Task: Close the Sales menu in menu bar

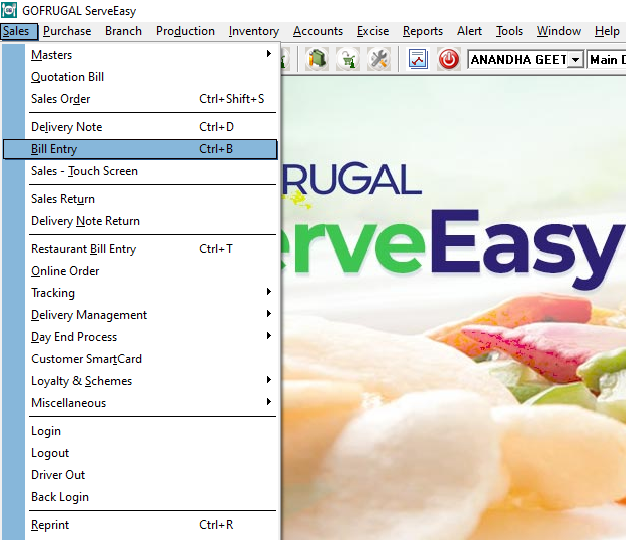Action: coord(19,31)
